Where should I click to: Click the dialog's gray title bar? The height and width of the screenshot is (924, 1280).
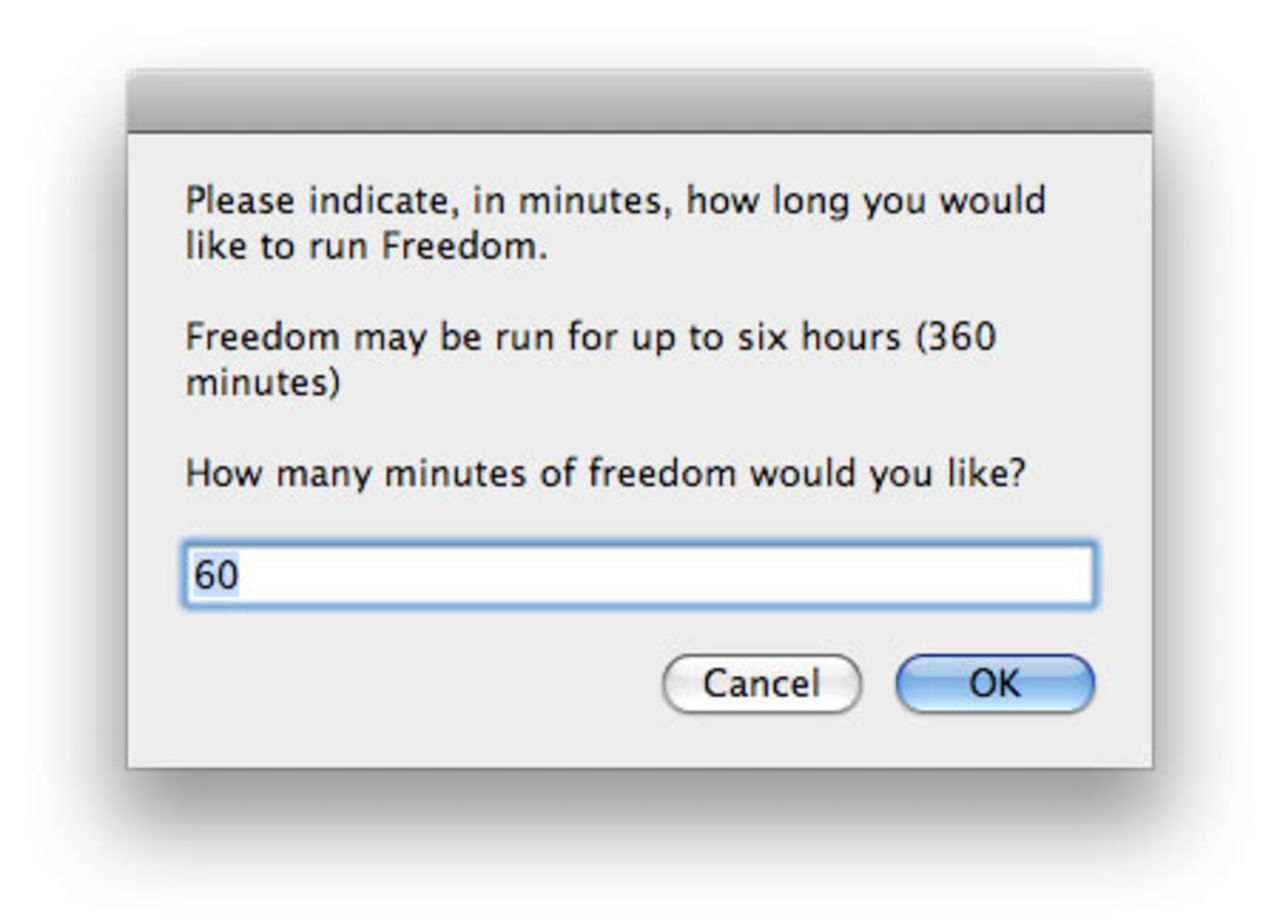pyautogui.click(x=639, y=102)
